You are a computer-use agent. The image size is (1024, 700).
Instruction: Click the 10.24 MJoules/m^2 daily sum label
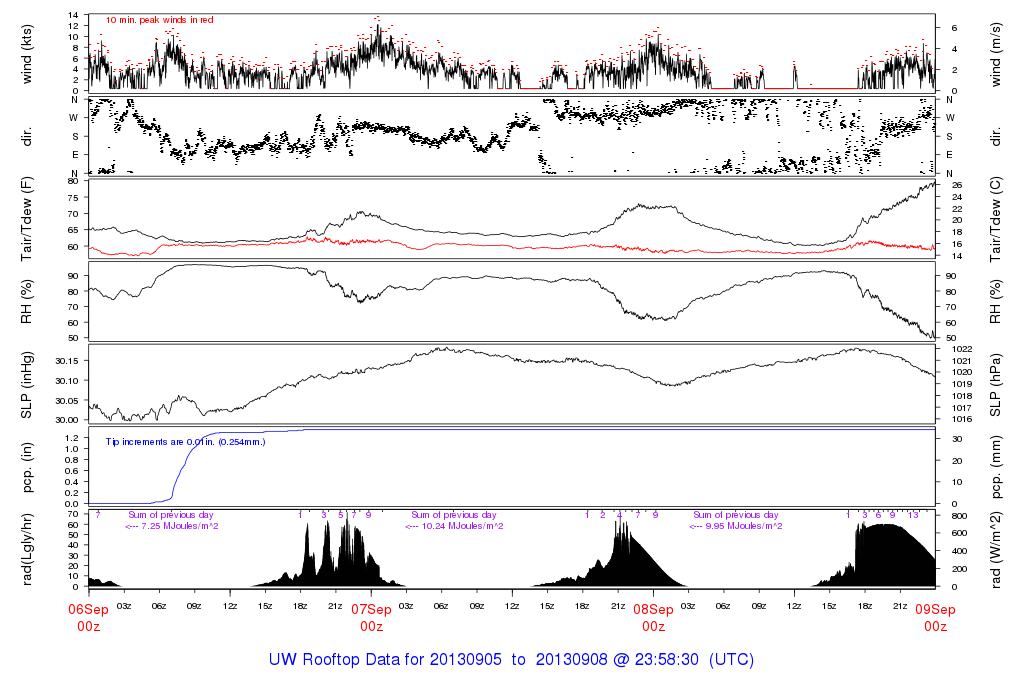(x=455, y=526)
